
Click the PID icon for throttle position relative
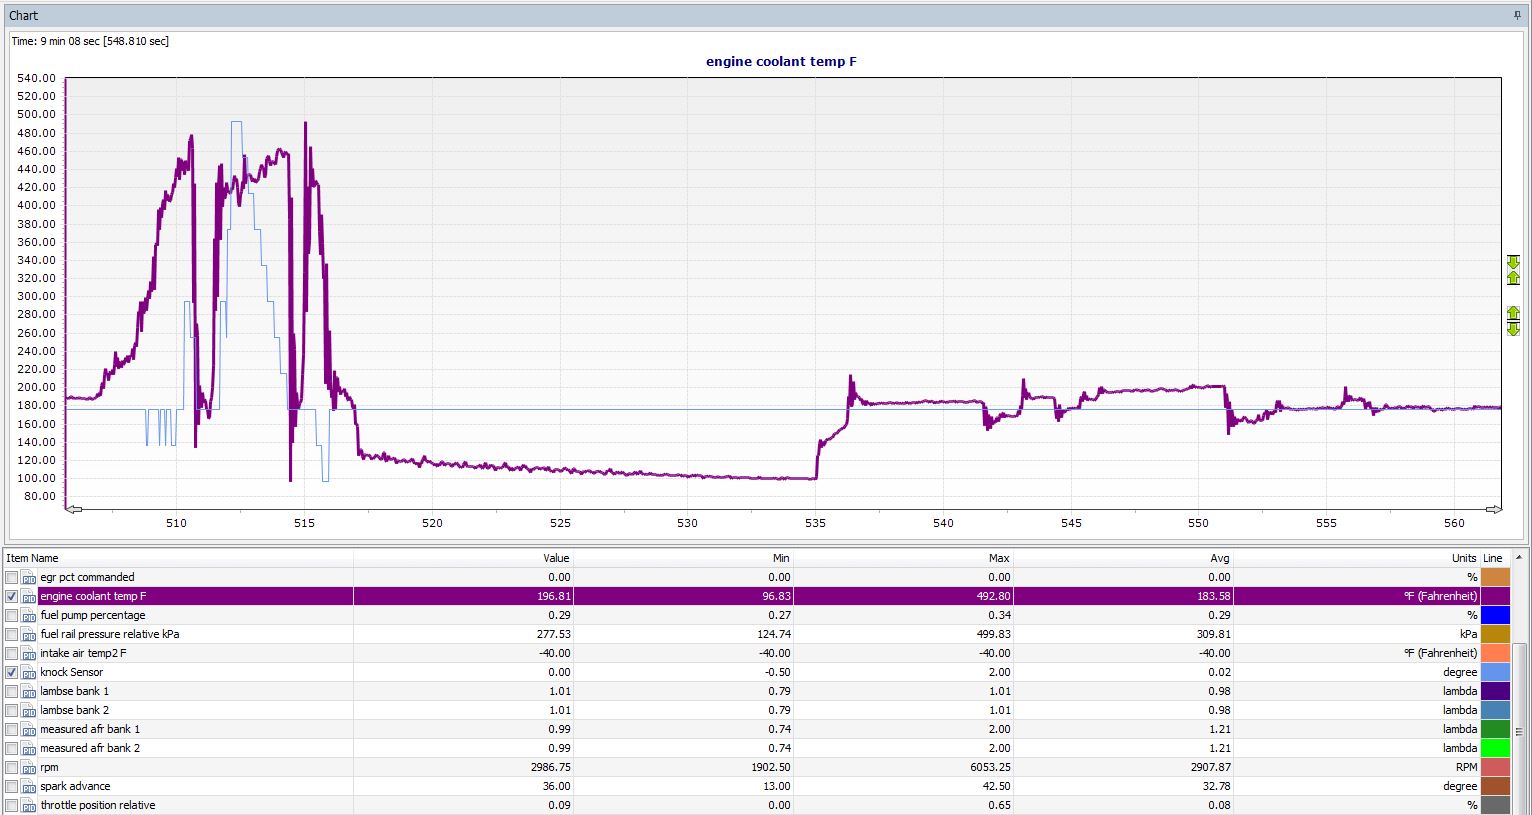[29, 805]
